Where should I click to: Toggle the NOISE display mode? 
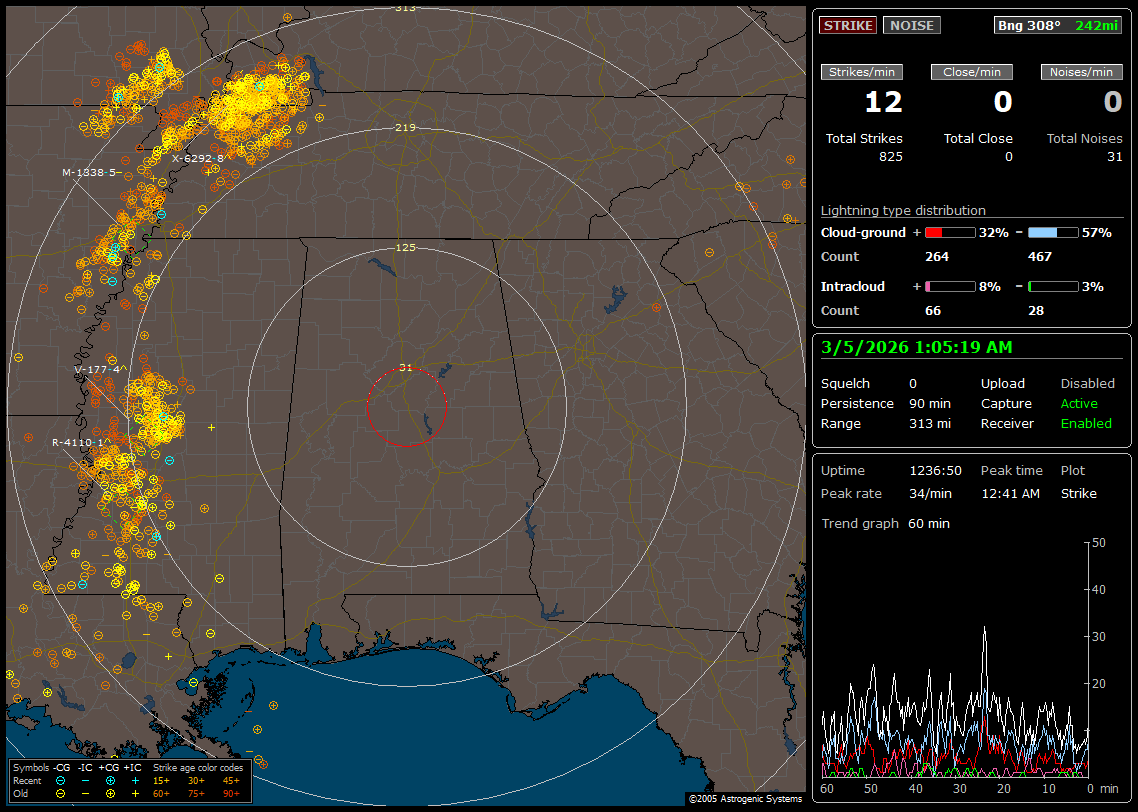(911, 25)
